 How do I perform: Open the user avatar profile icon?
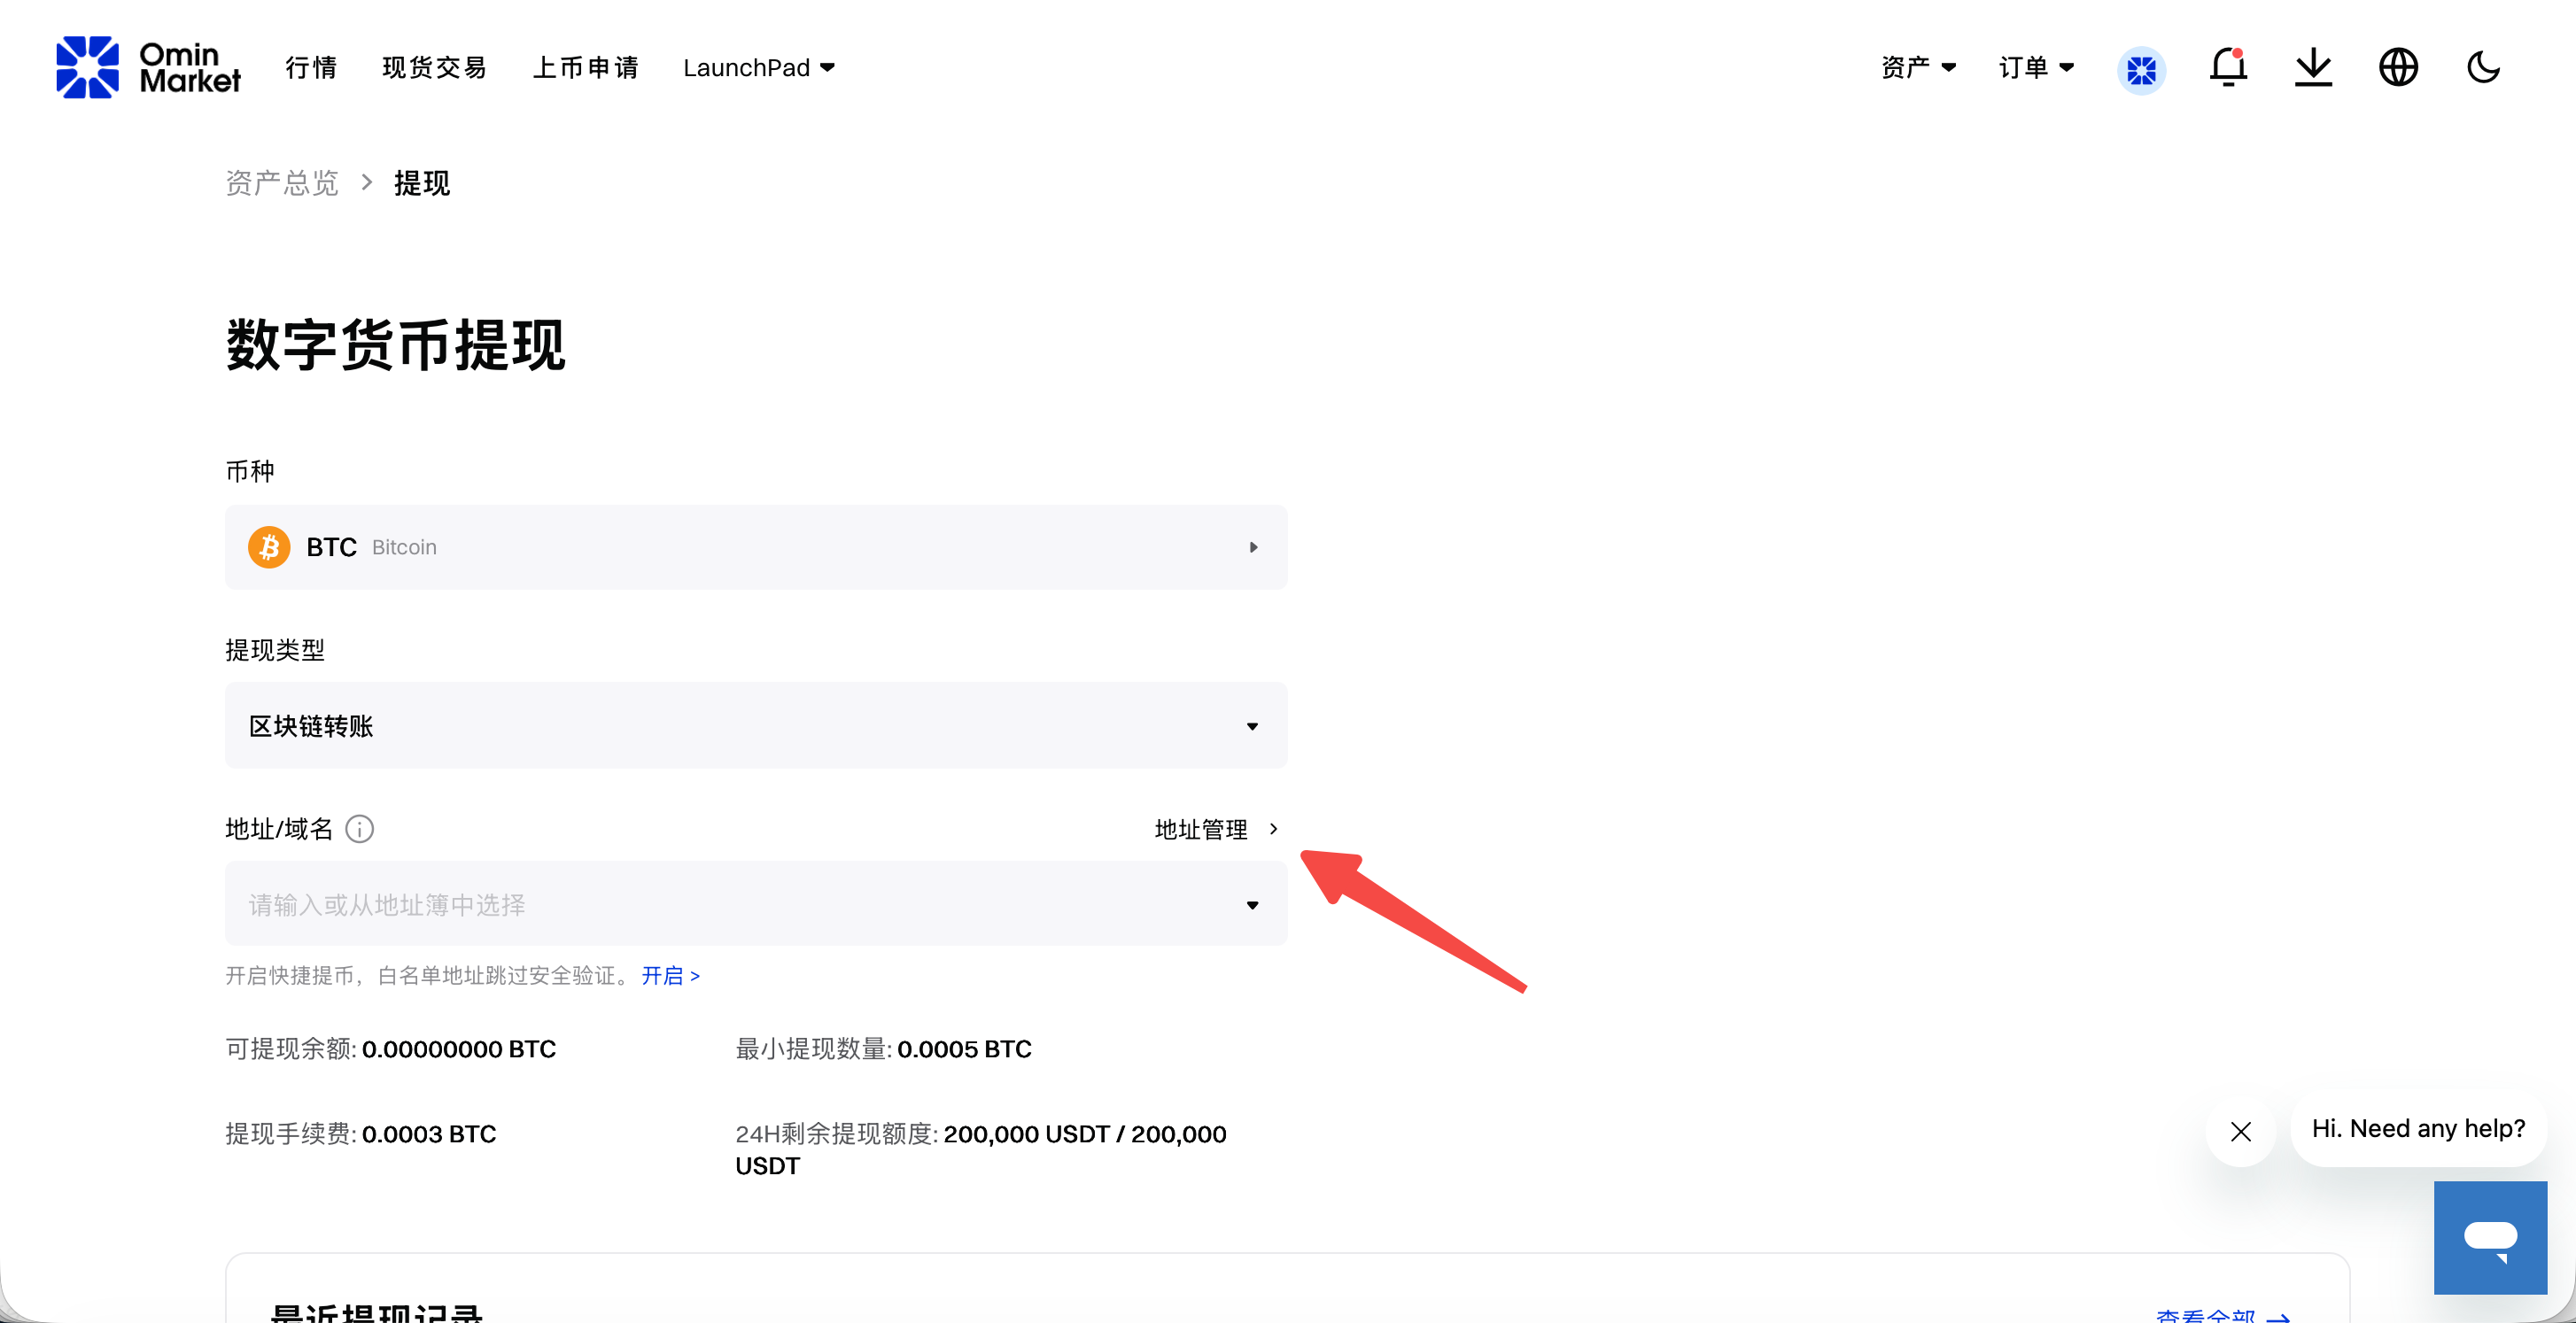(2141, 70)
